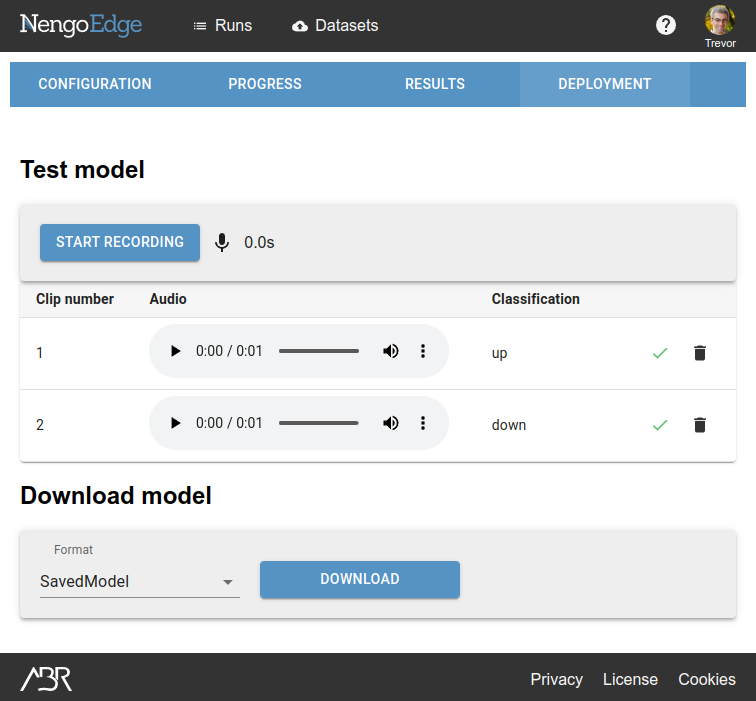Switch to the Deployment tab

(605, 84)
